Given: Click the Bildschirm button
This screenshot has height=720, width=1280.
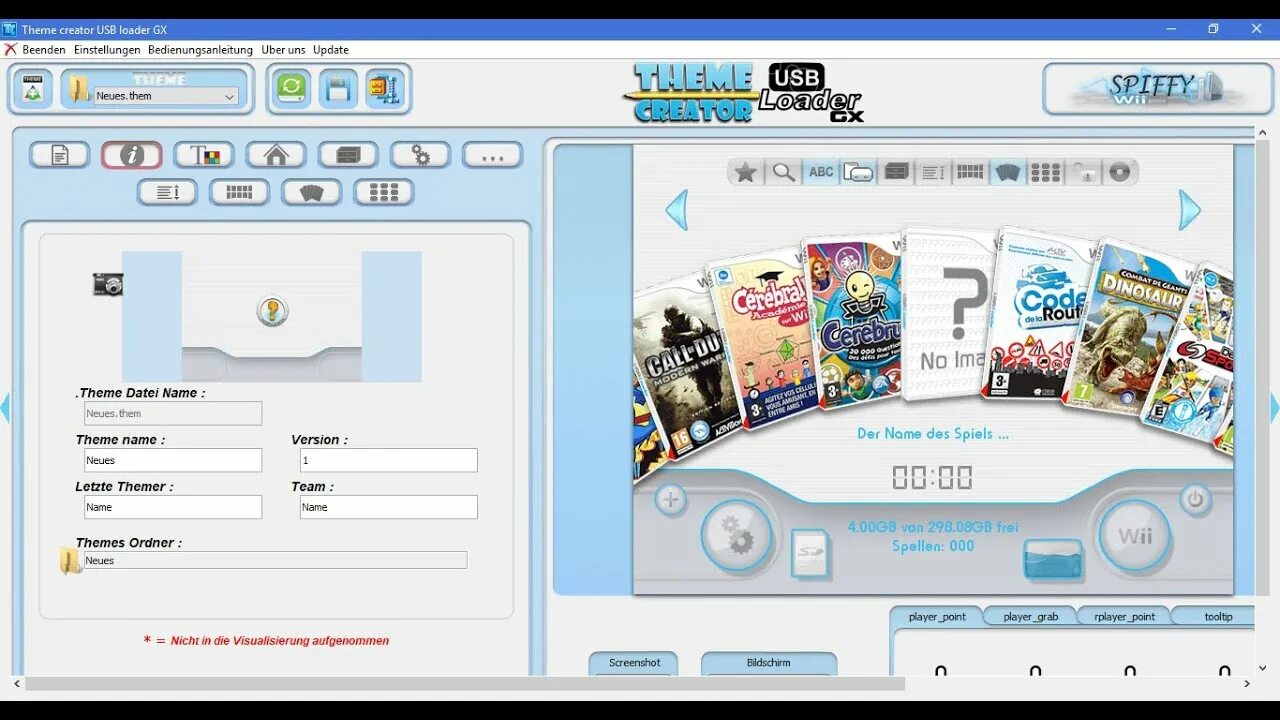Looking at the screenshot, I should (768, 663).
